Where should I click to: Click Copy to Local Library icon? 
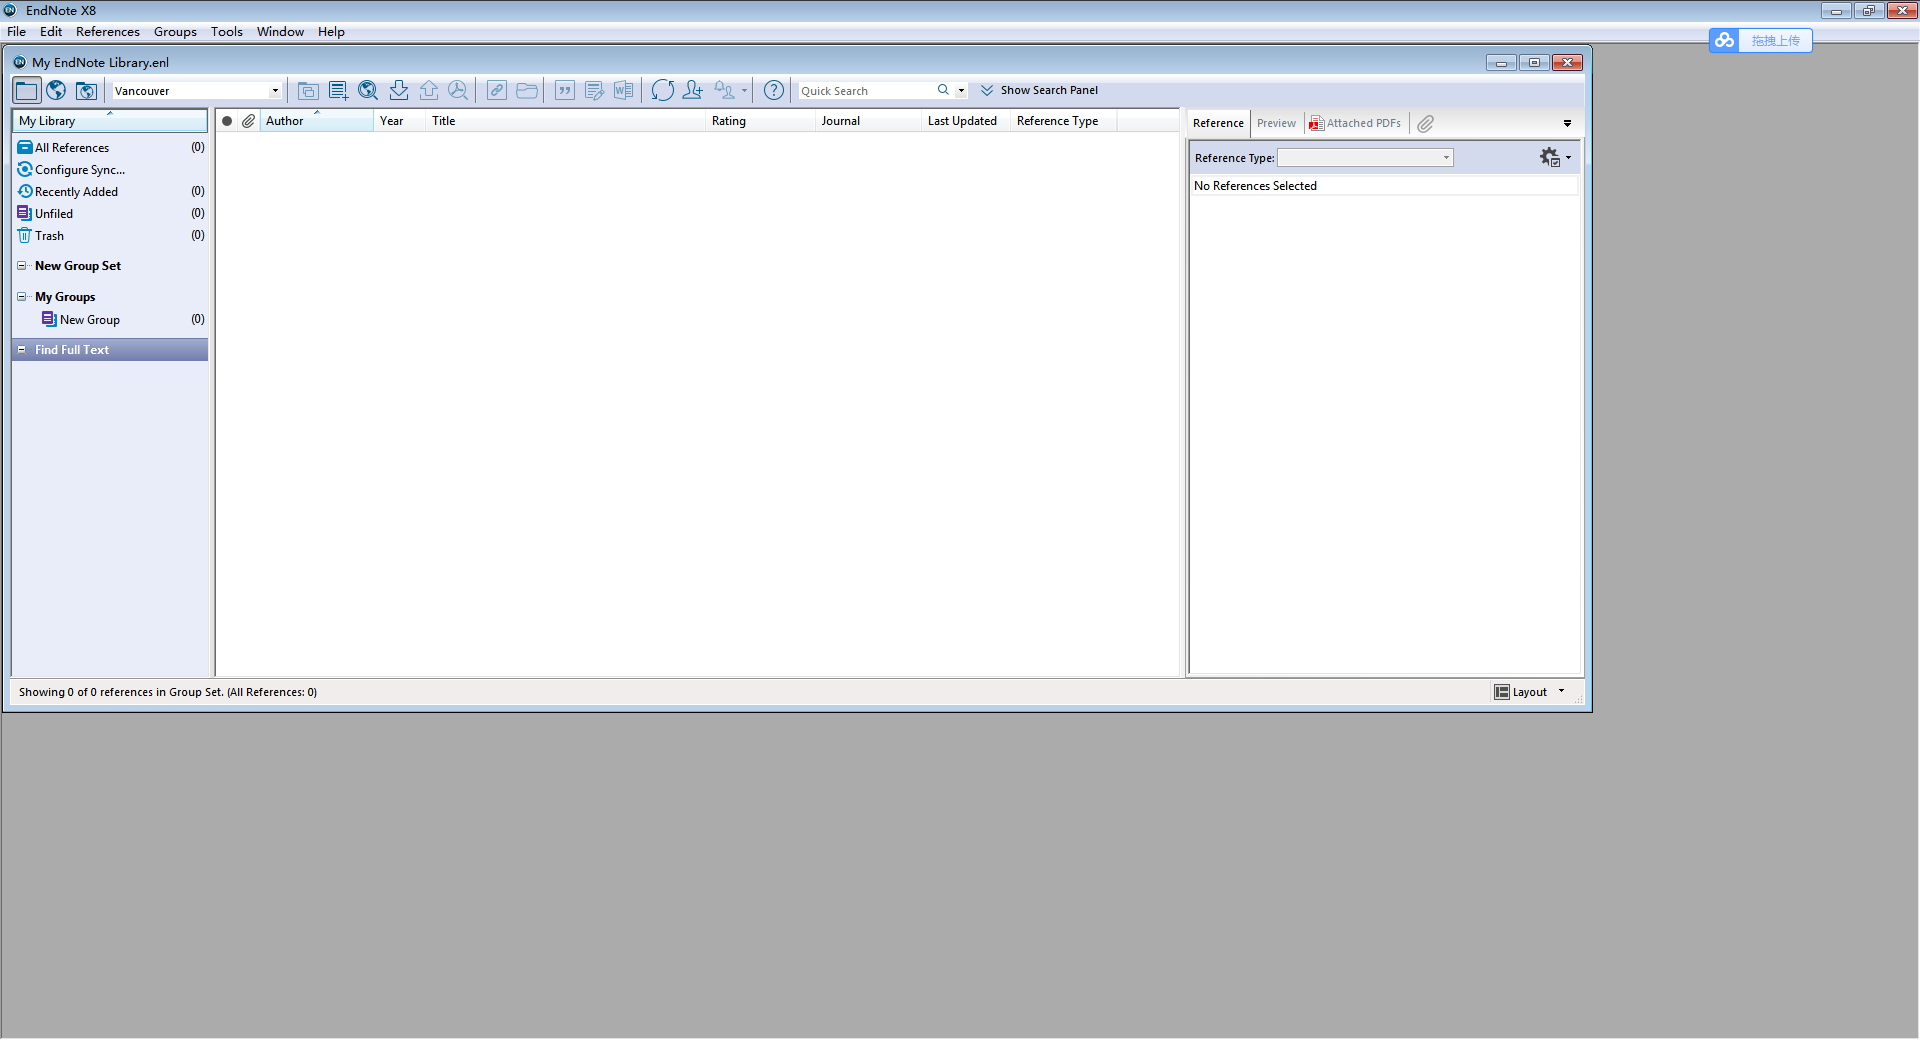point(308,90)
